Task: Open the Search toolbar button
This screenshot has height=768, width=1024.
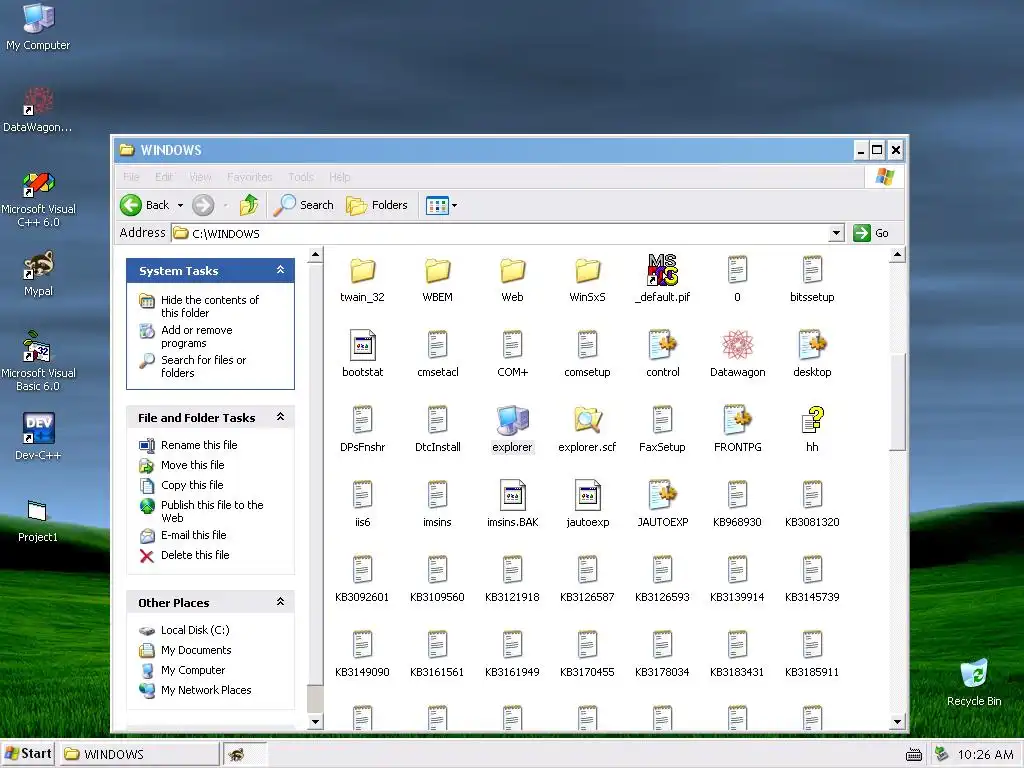Action: coord(304,205)
